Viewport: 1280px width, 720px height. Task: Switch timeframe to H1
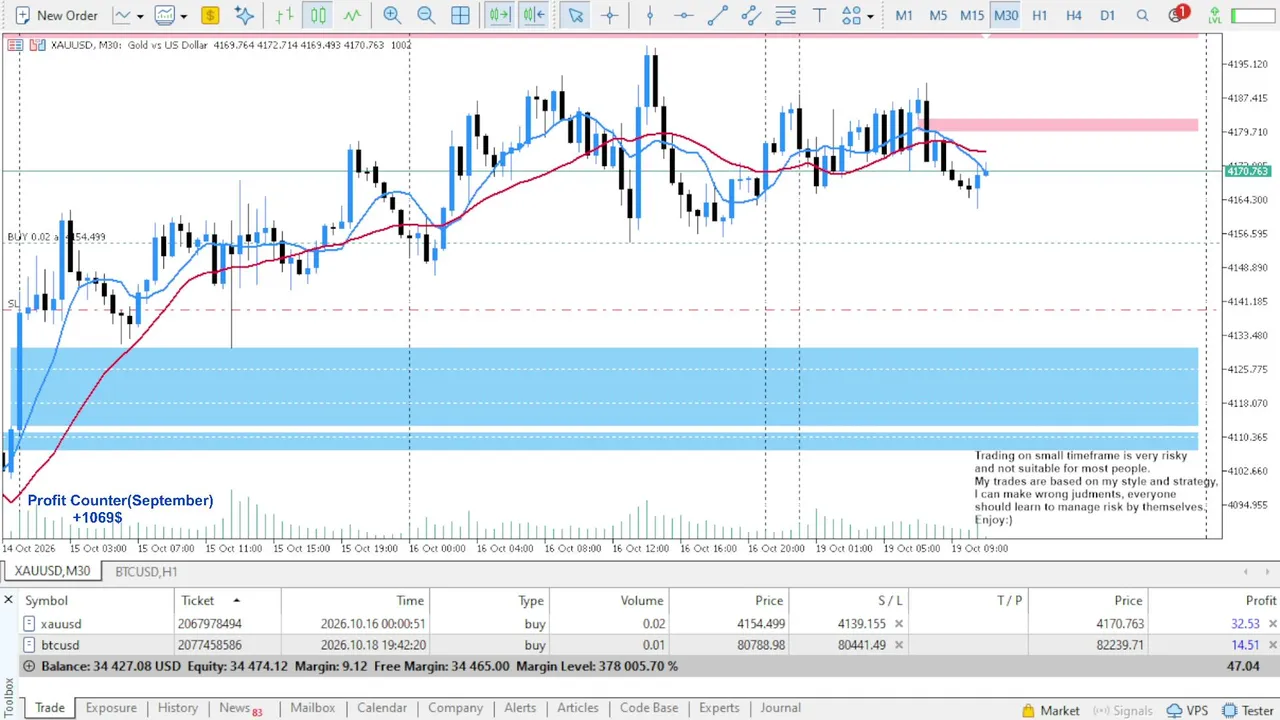(1040, 15)
